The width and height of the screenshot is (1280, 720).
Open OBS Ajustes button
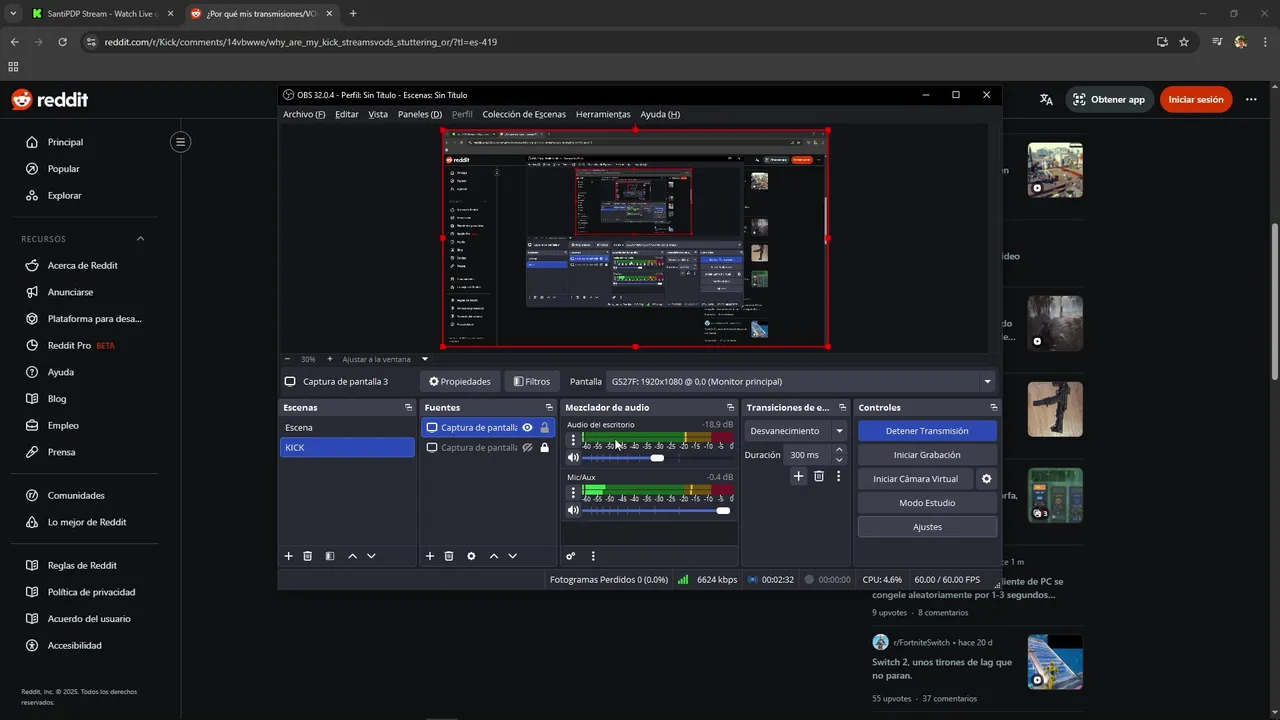click(x=927, y=527)
